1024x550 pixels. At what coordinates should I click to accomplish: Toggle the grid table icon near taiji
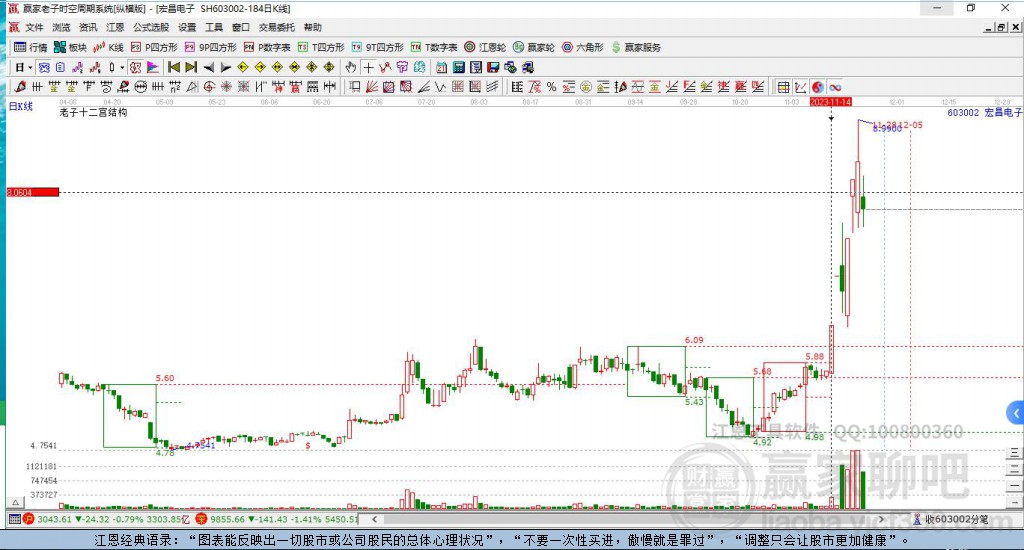(x=783, y=87)
